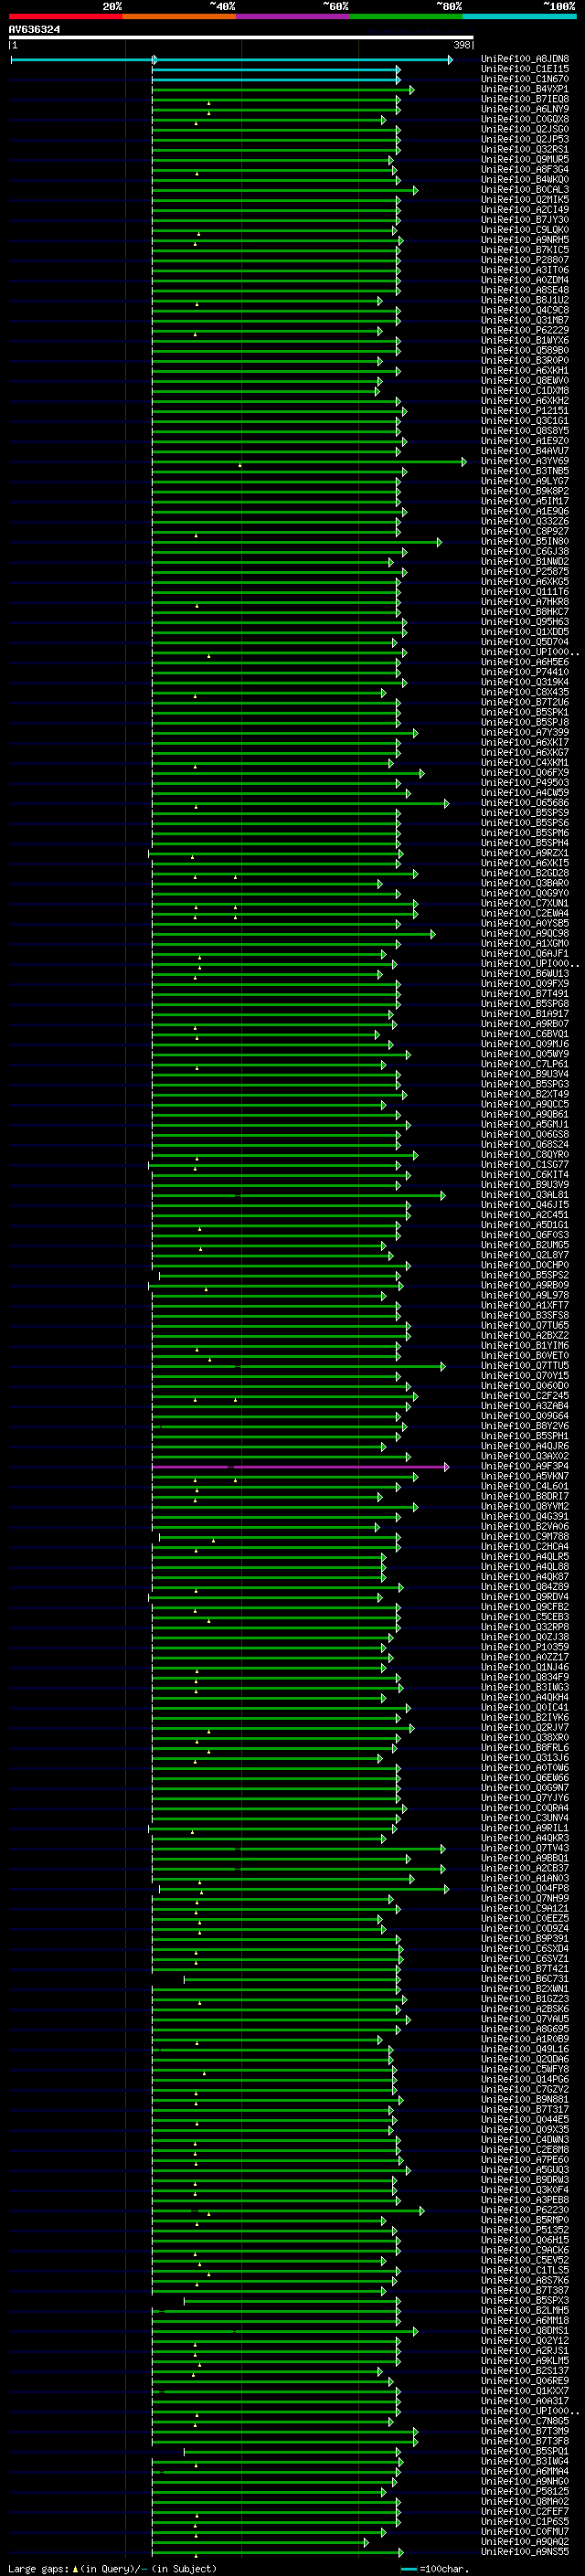
Task: Click the Large gaps legend text
Action: 112,2569
